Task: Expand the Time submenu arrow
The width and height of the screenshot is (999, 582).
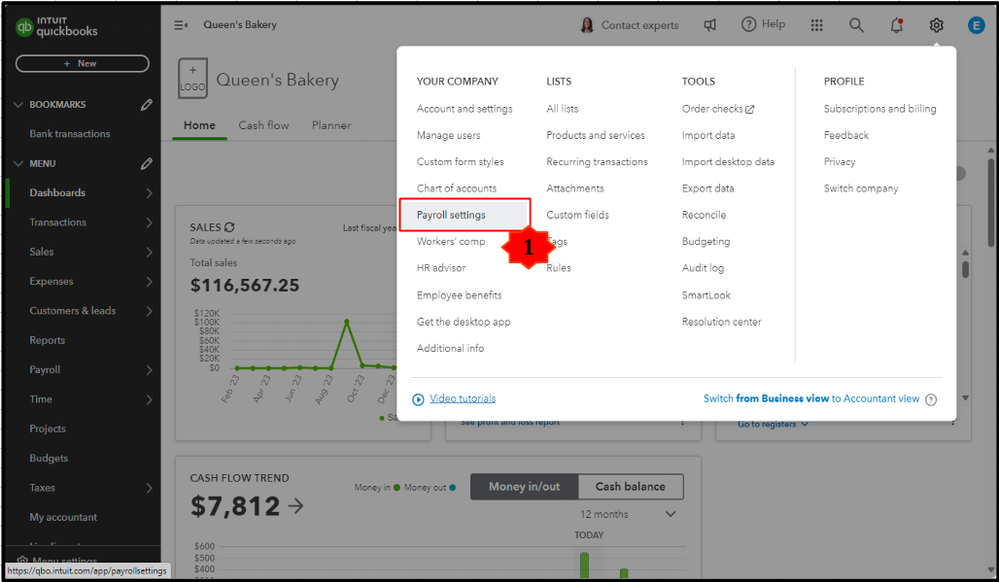Action: tap(148, 400)
